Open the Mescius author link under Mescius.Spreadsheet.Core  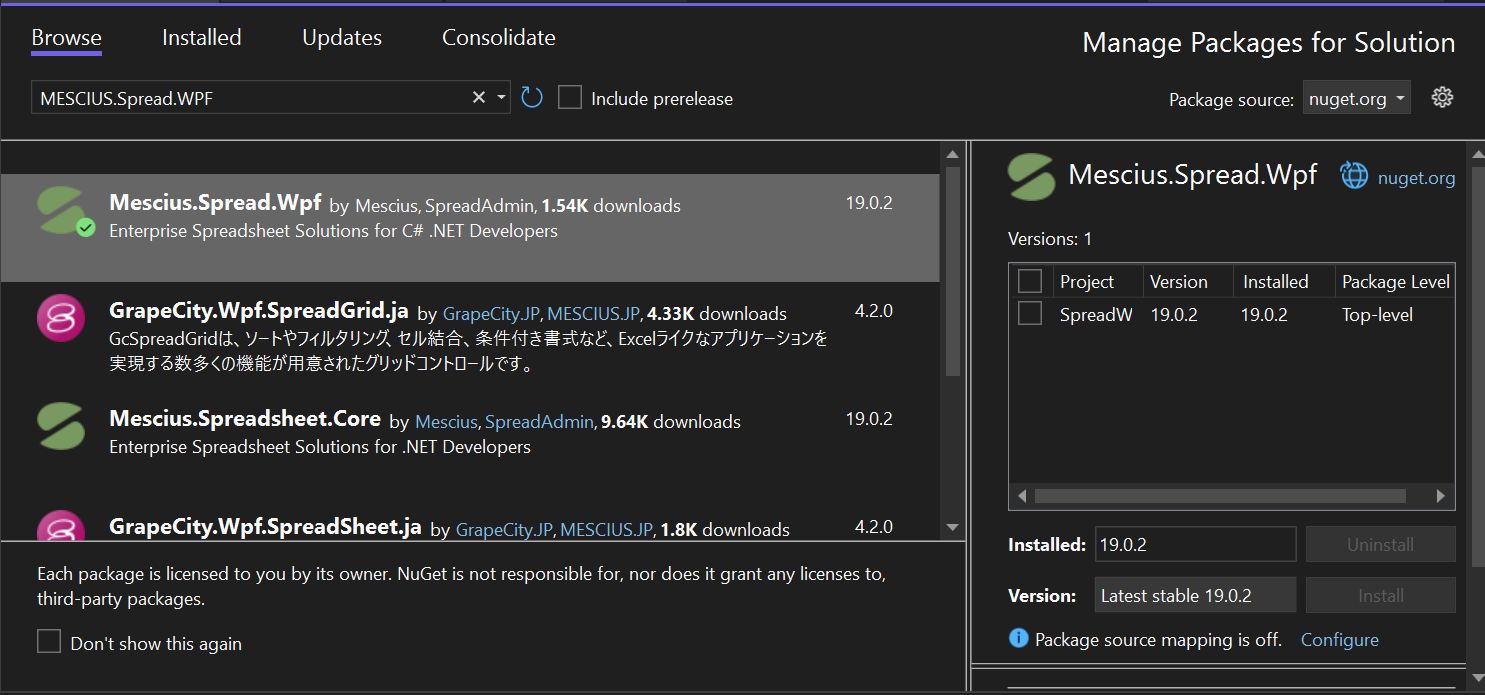pos(448,422)
